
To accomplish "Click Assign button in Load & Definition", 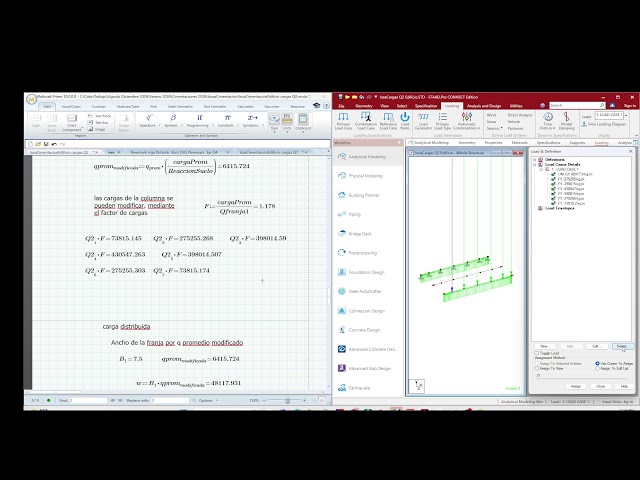I will click(x=575, y=386).
